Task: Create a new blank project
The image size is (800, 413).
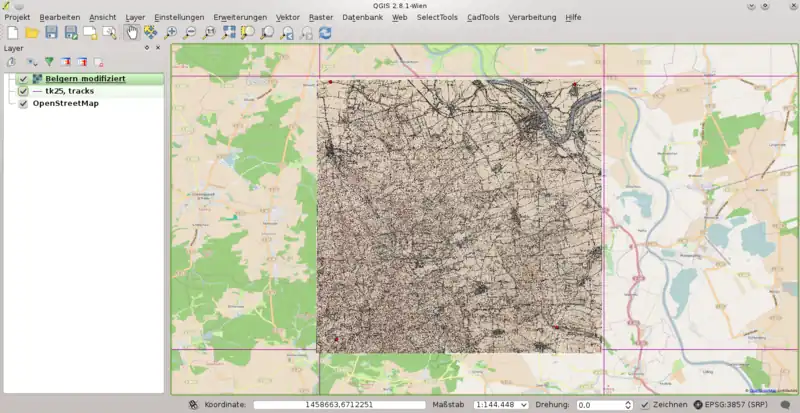Action: (x=13, y=33)
